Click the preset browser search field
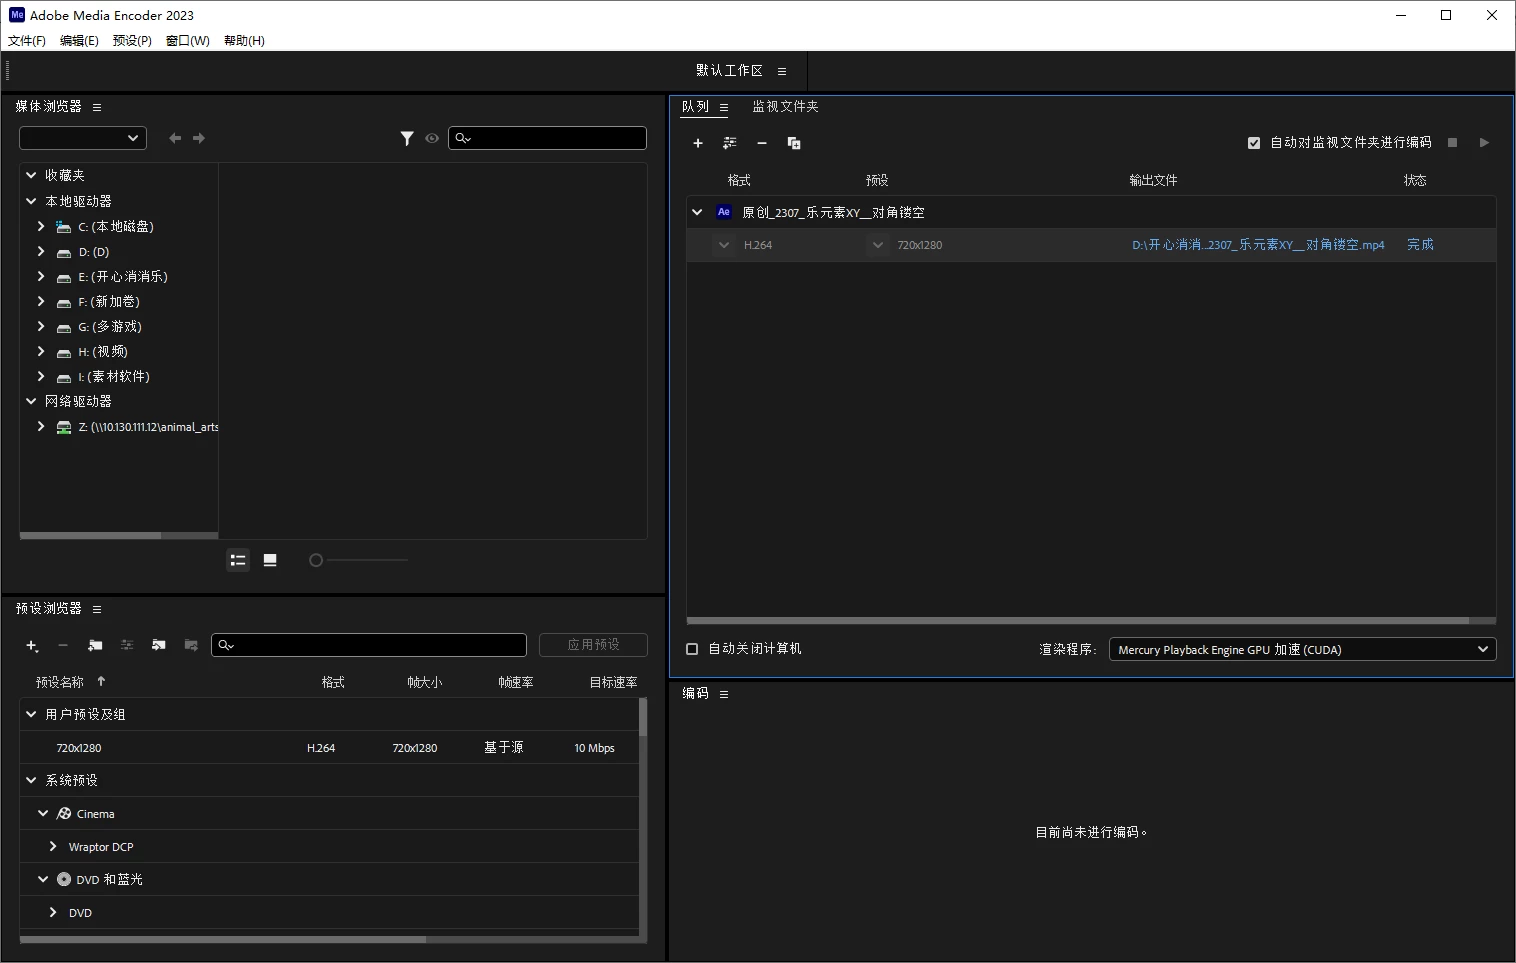 click(x=369, y=645)
